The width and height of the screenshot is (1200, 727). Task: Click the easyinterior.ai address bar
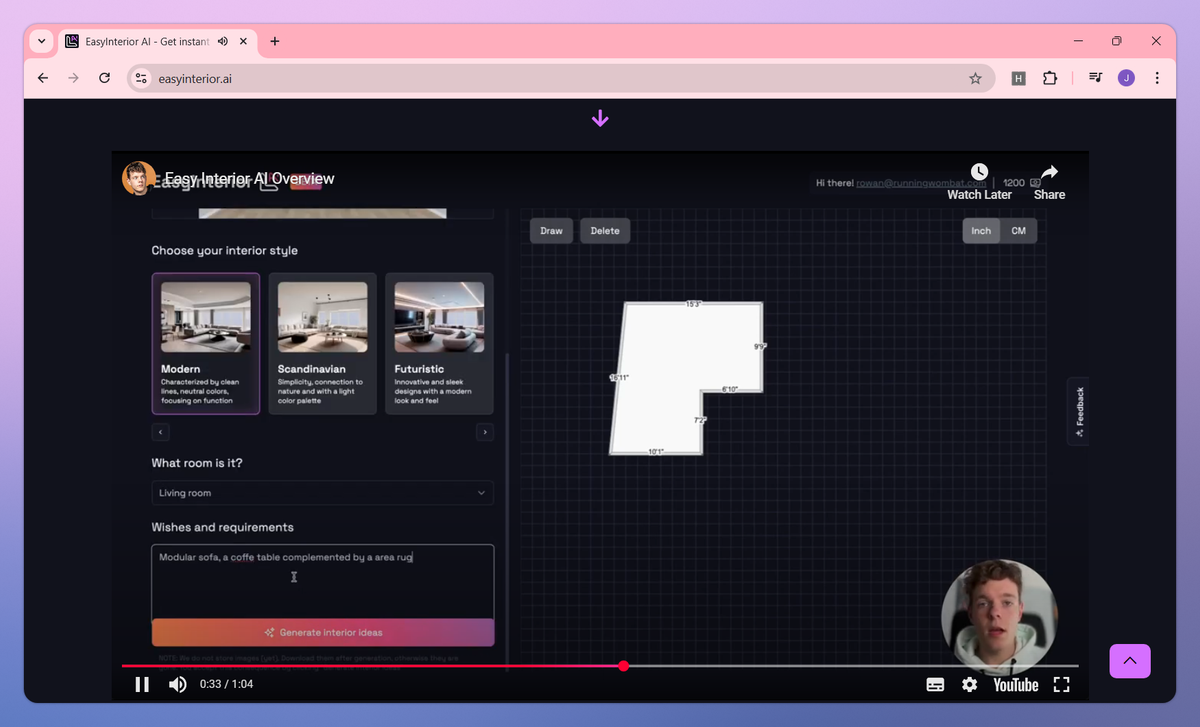(x=561, y=78)
